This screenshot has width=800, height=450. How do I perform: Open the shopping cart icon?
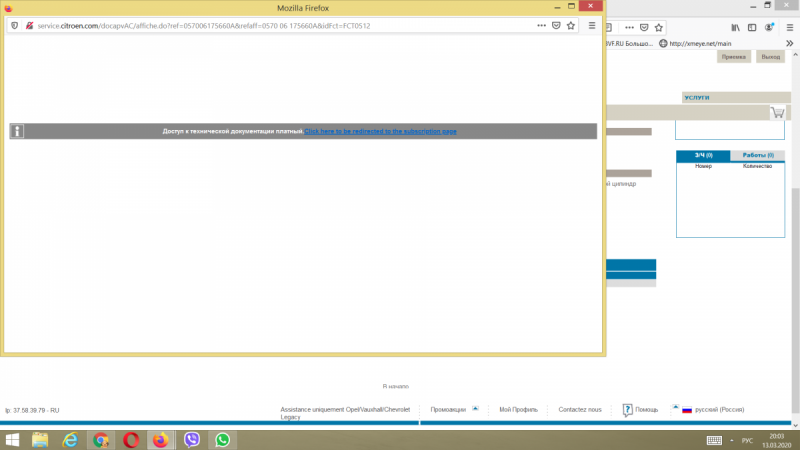777,113
